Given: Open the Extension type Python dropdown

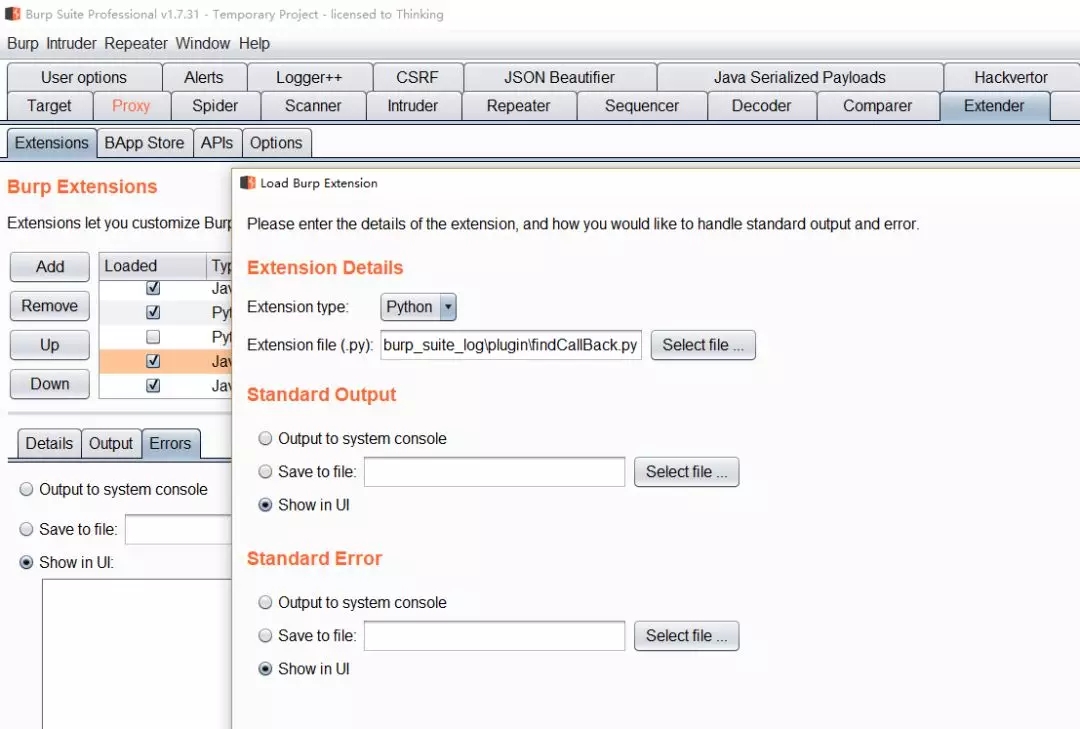Looking at the screenshot, I should pos(418,307).
